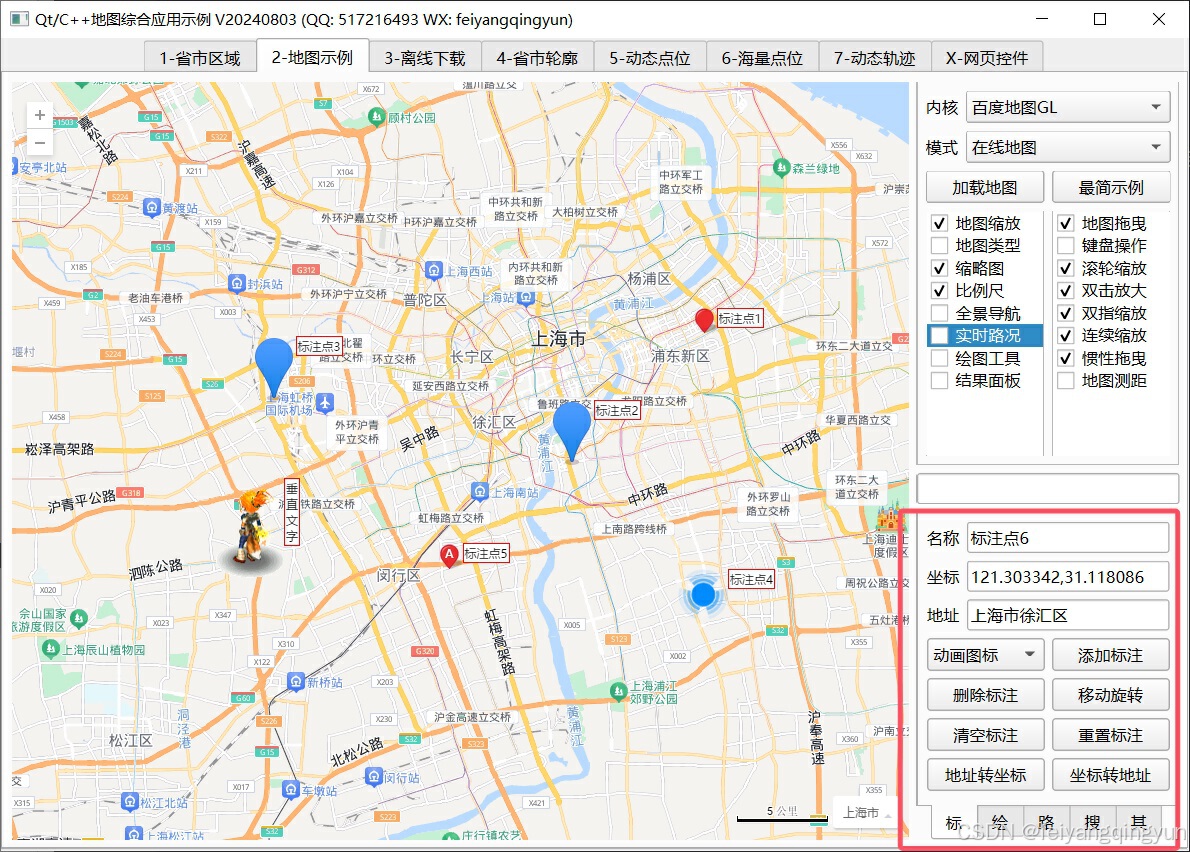Enable the 实时路况 traffic checkbox
Image resolution: width=1190 pixels, height=852 pixels.
click(938, 335)
